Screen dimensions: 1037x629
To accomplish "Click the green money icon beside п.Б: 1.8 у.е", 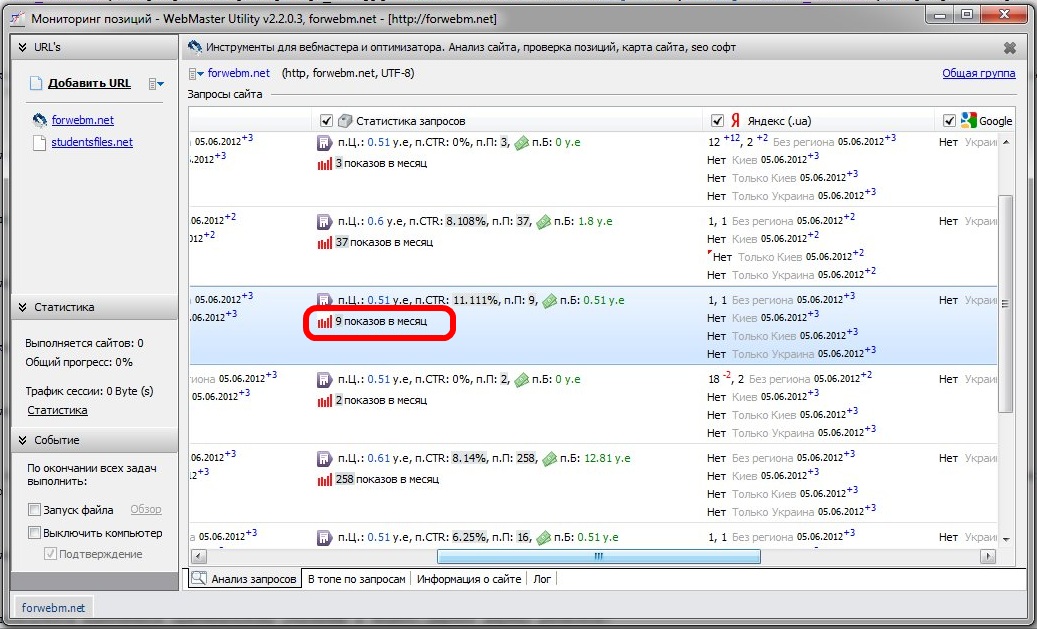I will (x=543, y=222).
